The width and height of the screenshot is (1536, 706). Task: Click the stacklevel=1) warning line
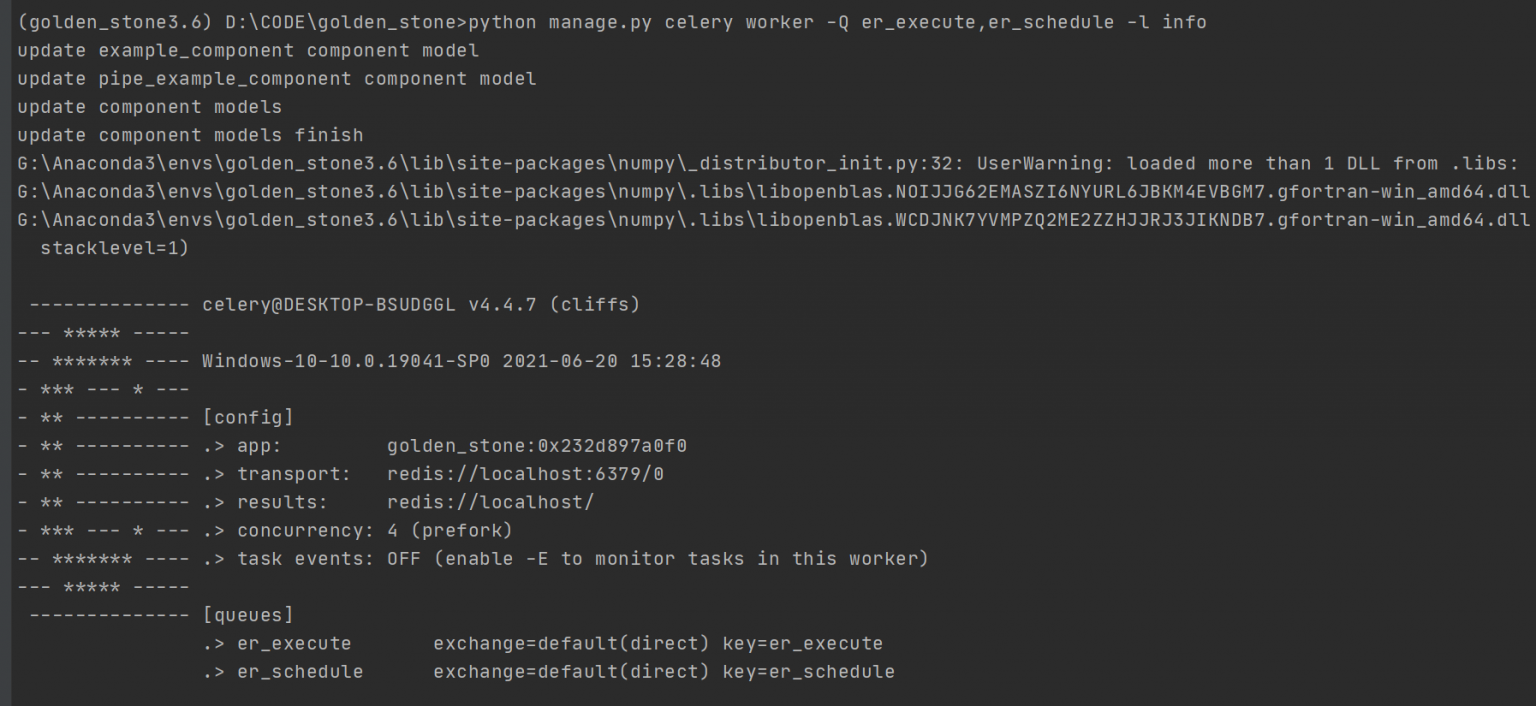114,247
